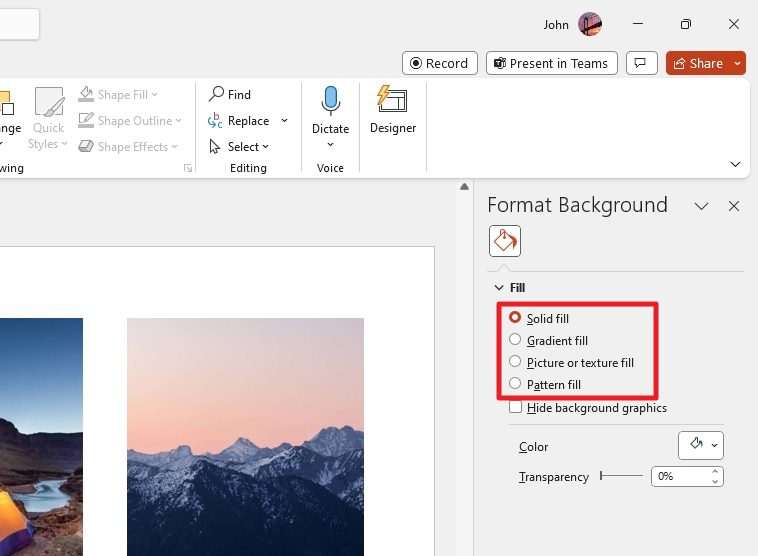Open Format Background task pane options
Image resolution: width=758 pixels, height=556 pixels.
pos(701,206)
